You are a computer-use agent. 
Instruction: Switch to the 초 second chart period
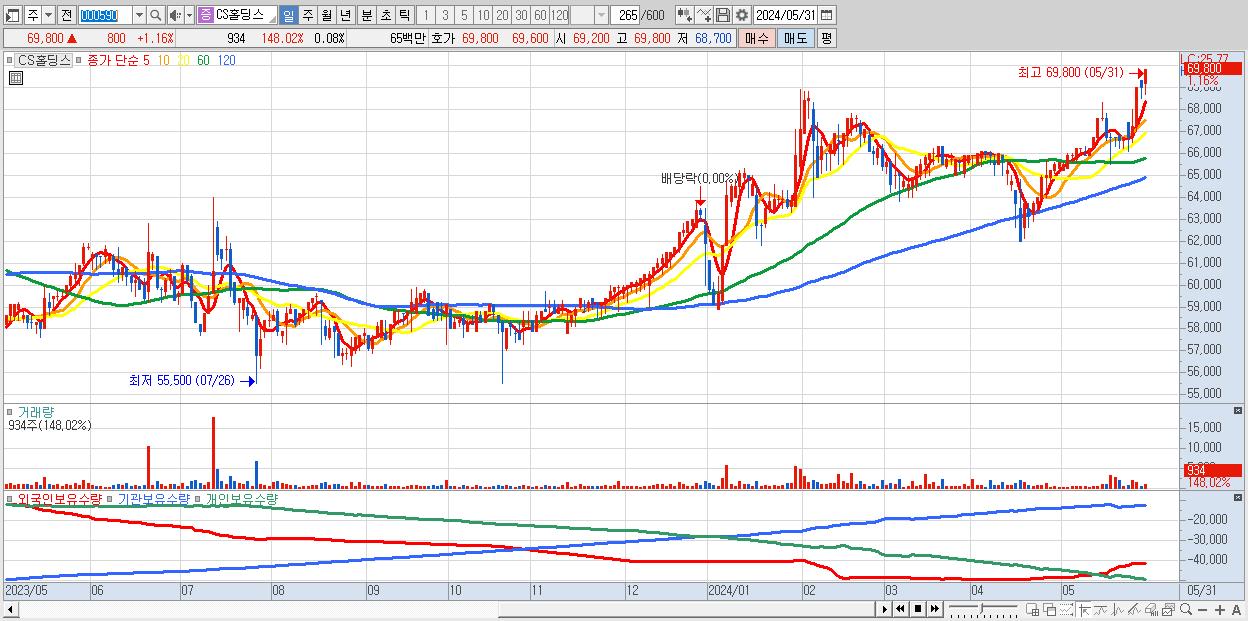[x=385, y=15]
